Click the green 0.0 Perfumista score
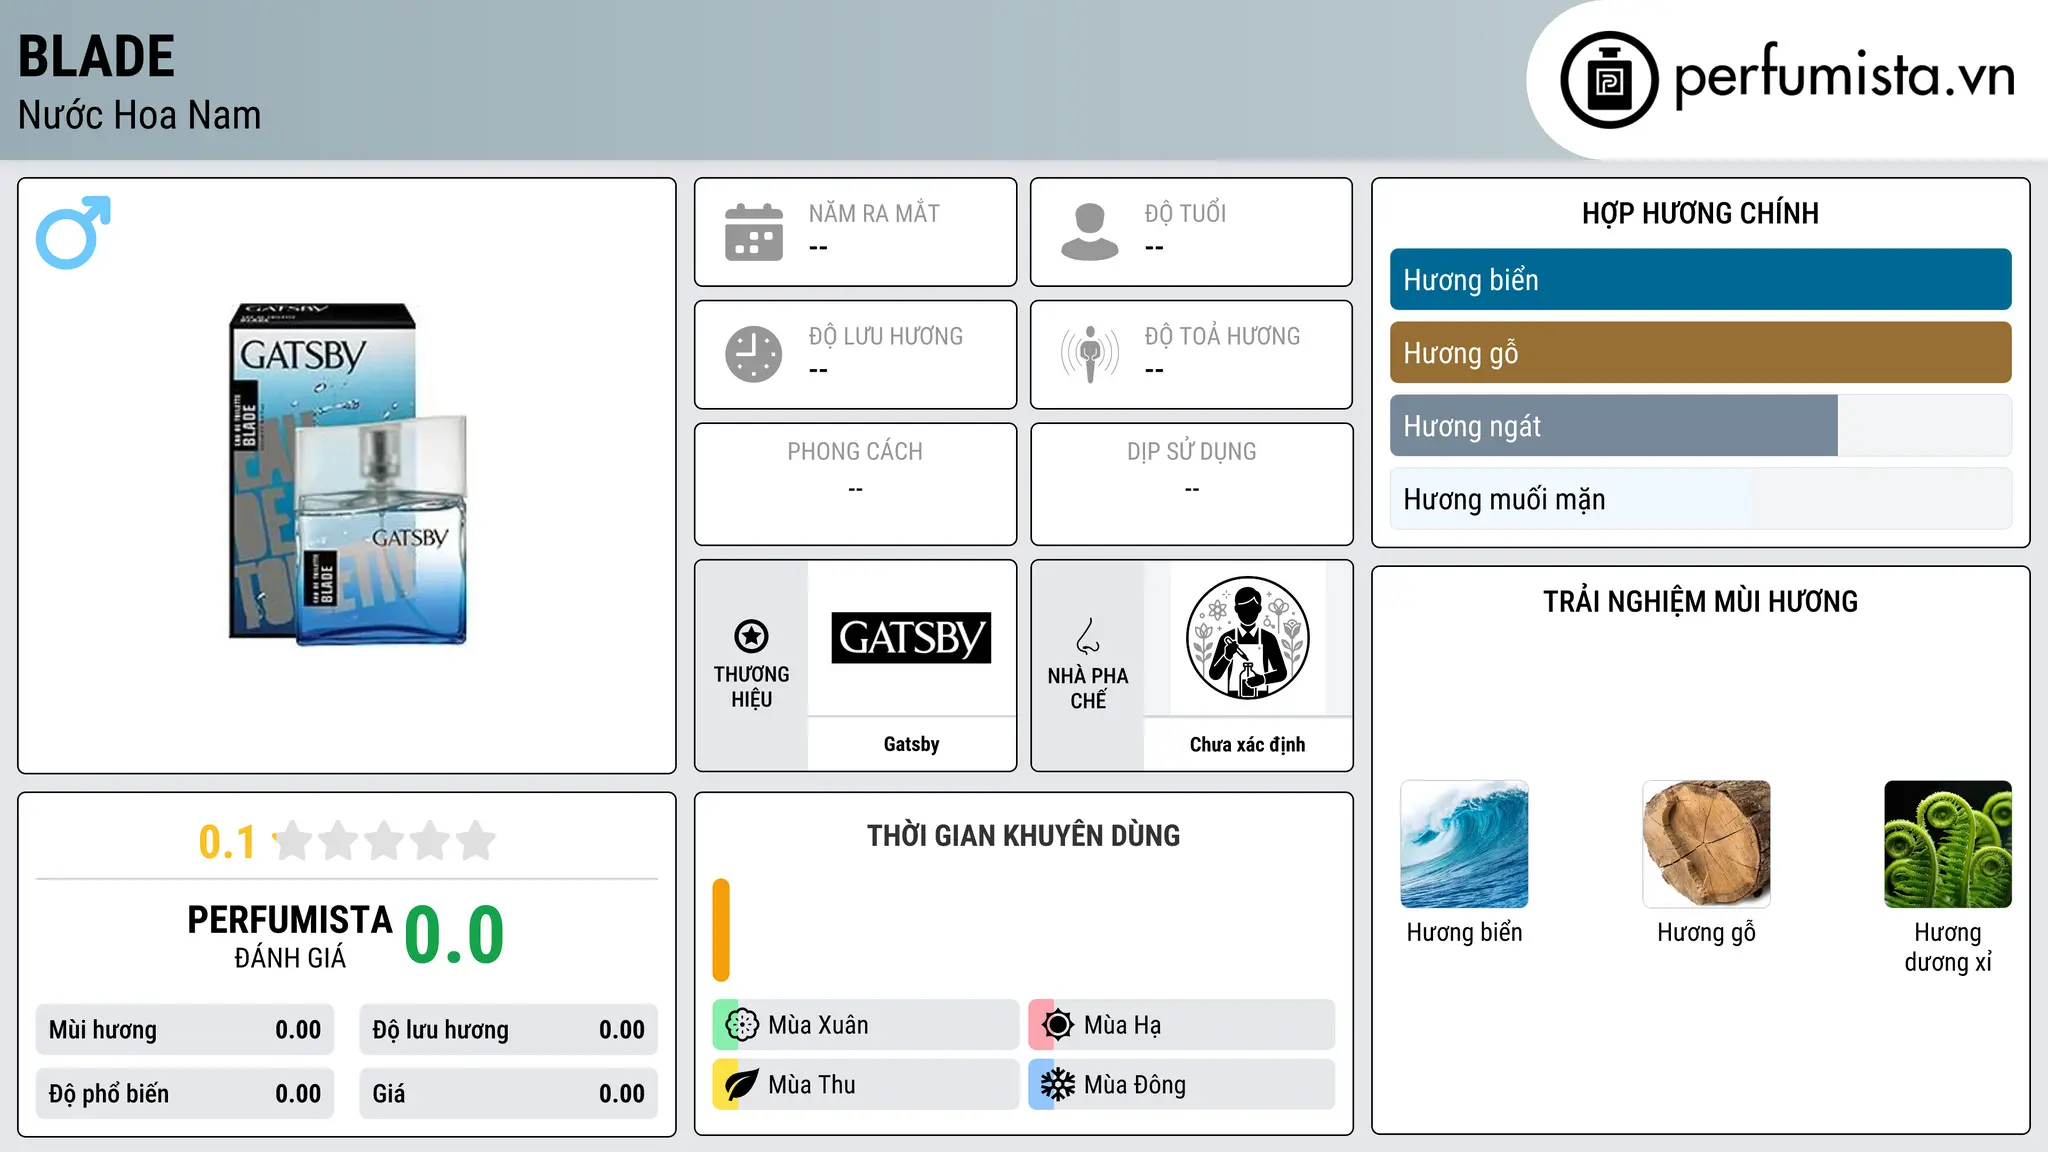The image size is (2048, 1152). (x=454, y=935)
